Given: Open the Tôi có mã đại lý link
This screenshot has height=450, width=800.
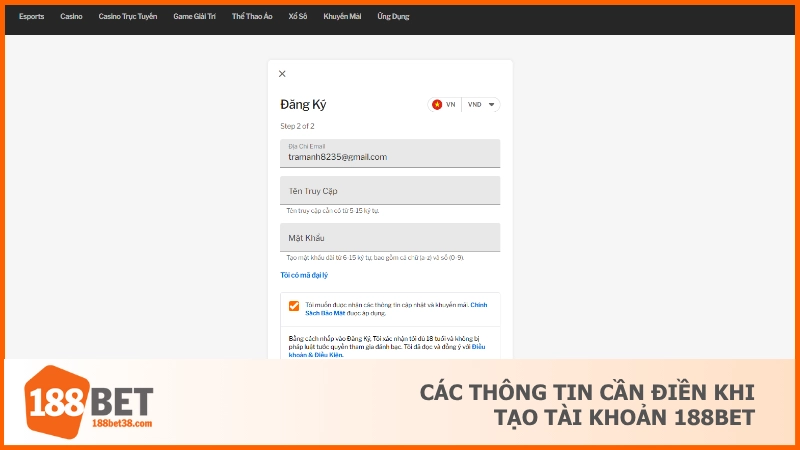Looking at the screenshot, I should 304,275.
